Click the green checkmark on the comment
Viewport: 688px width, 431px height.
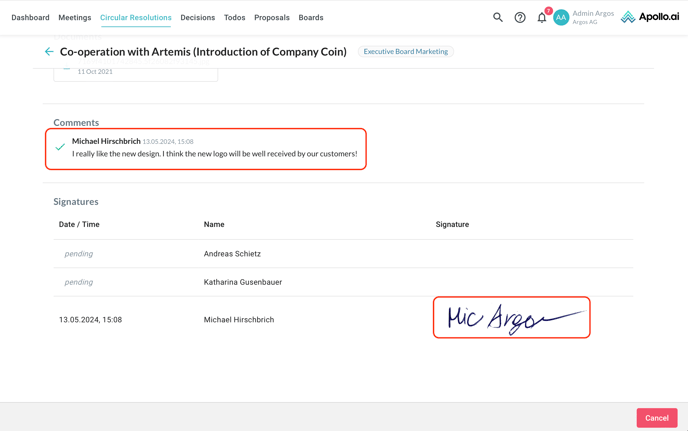(x=60, y=148)
